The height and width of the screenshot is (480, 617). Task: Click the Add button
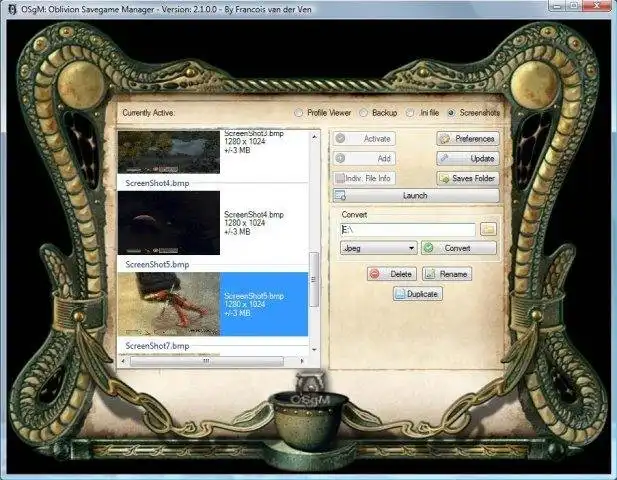[364, 158]
